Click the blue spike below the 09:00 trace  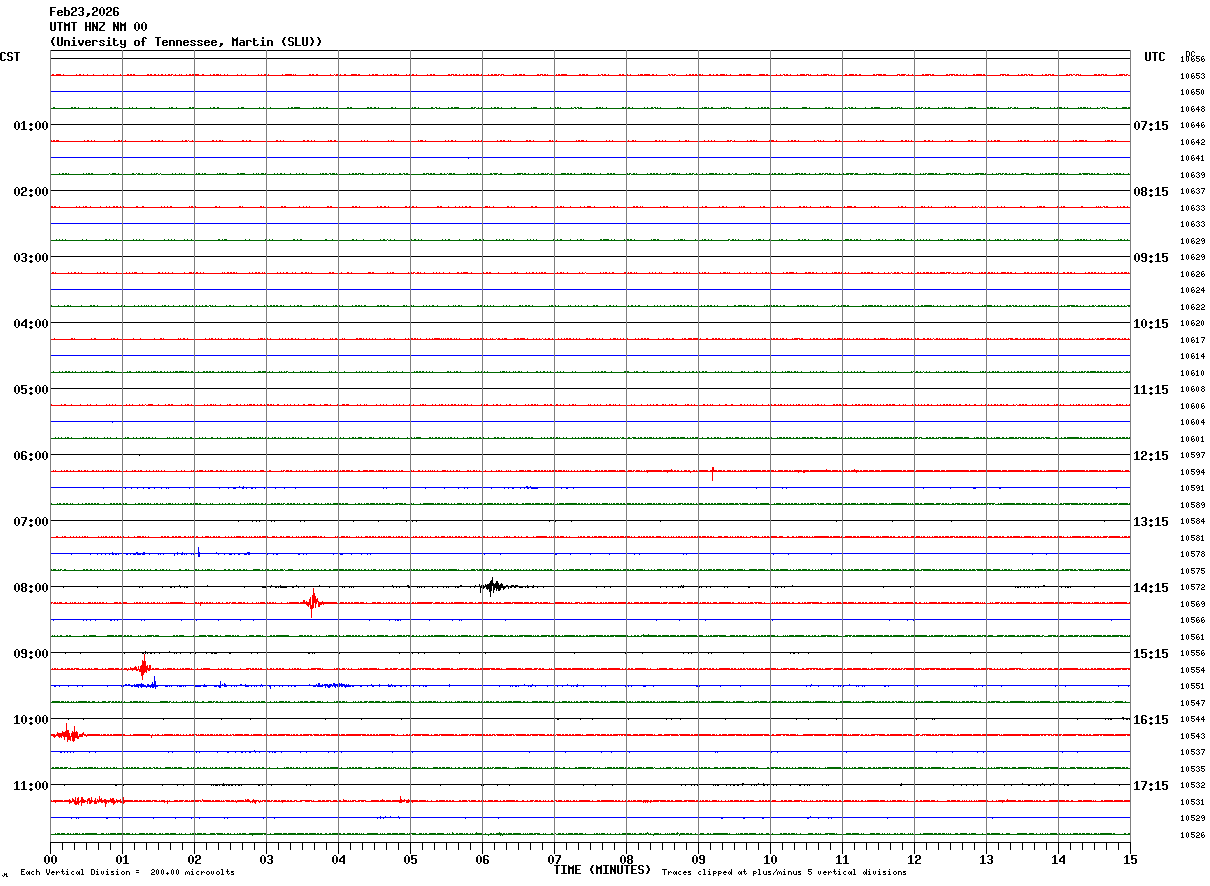pos(154,683)
